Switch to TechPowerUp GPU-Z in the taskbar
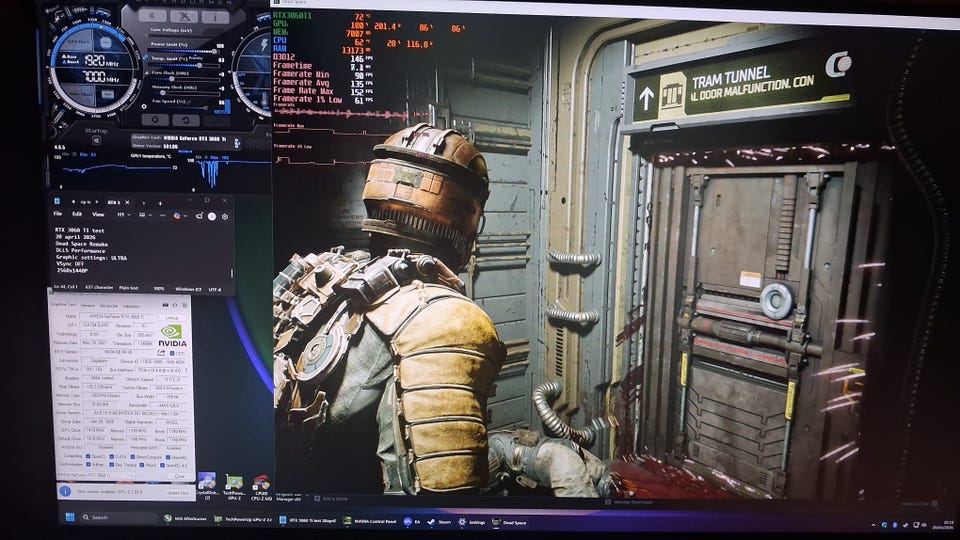This screenshot has width=960, height=540. pyautogui.click(x=243, y=519)
